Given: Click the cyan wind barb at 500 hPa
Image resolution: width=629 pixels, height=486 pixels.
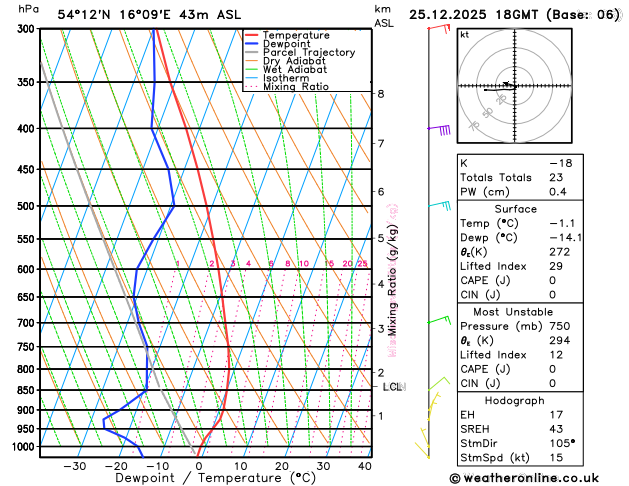Looking at the screenshot, I should (x=439, y=205).
